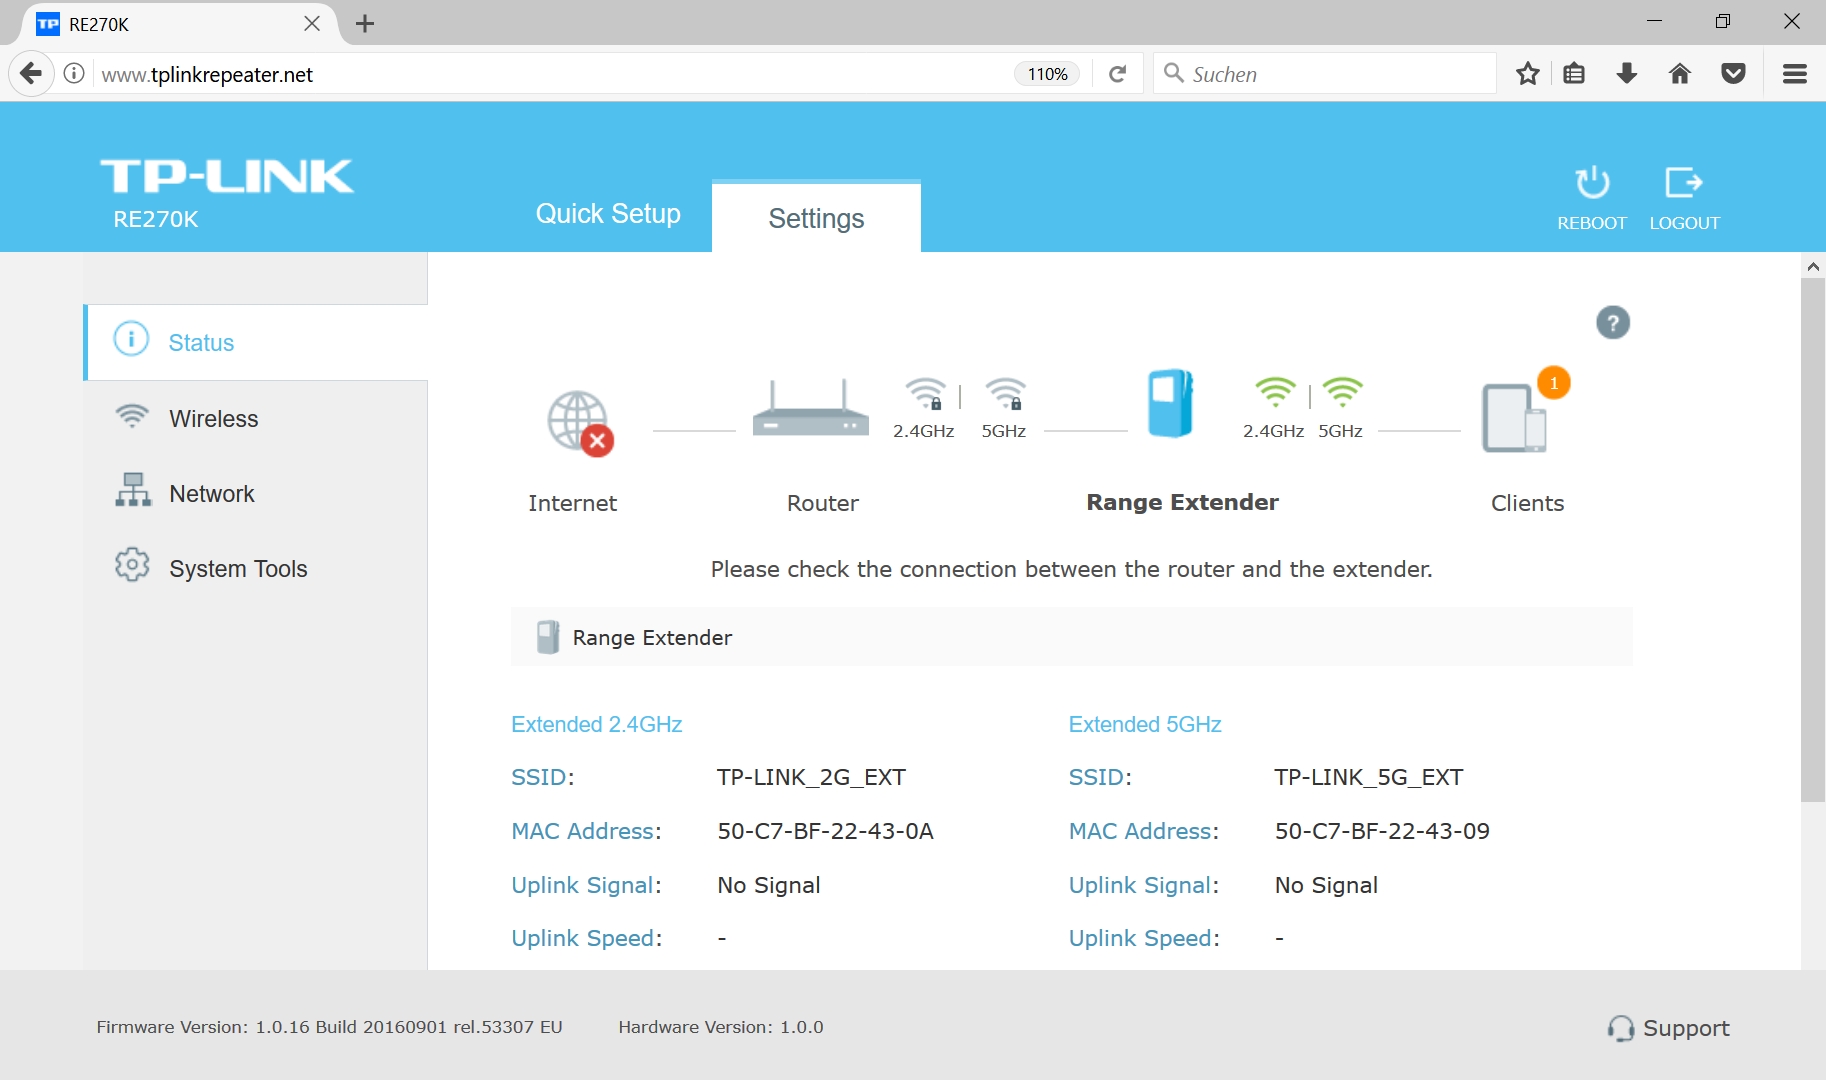Click the Firmware Version text
The image size is (1826, 1080).
329,1027
